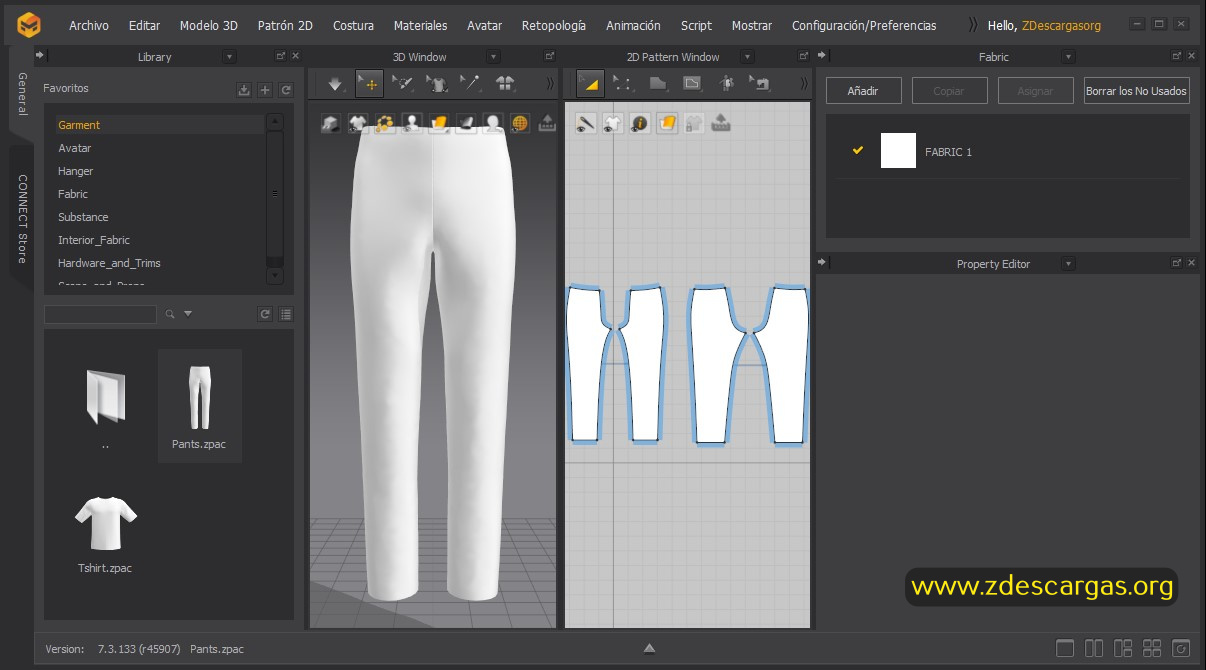Open the Library panel dropdown
This screenshot has height=670, width=1206.
click(x=230, y=57)
